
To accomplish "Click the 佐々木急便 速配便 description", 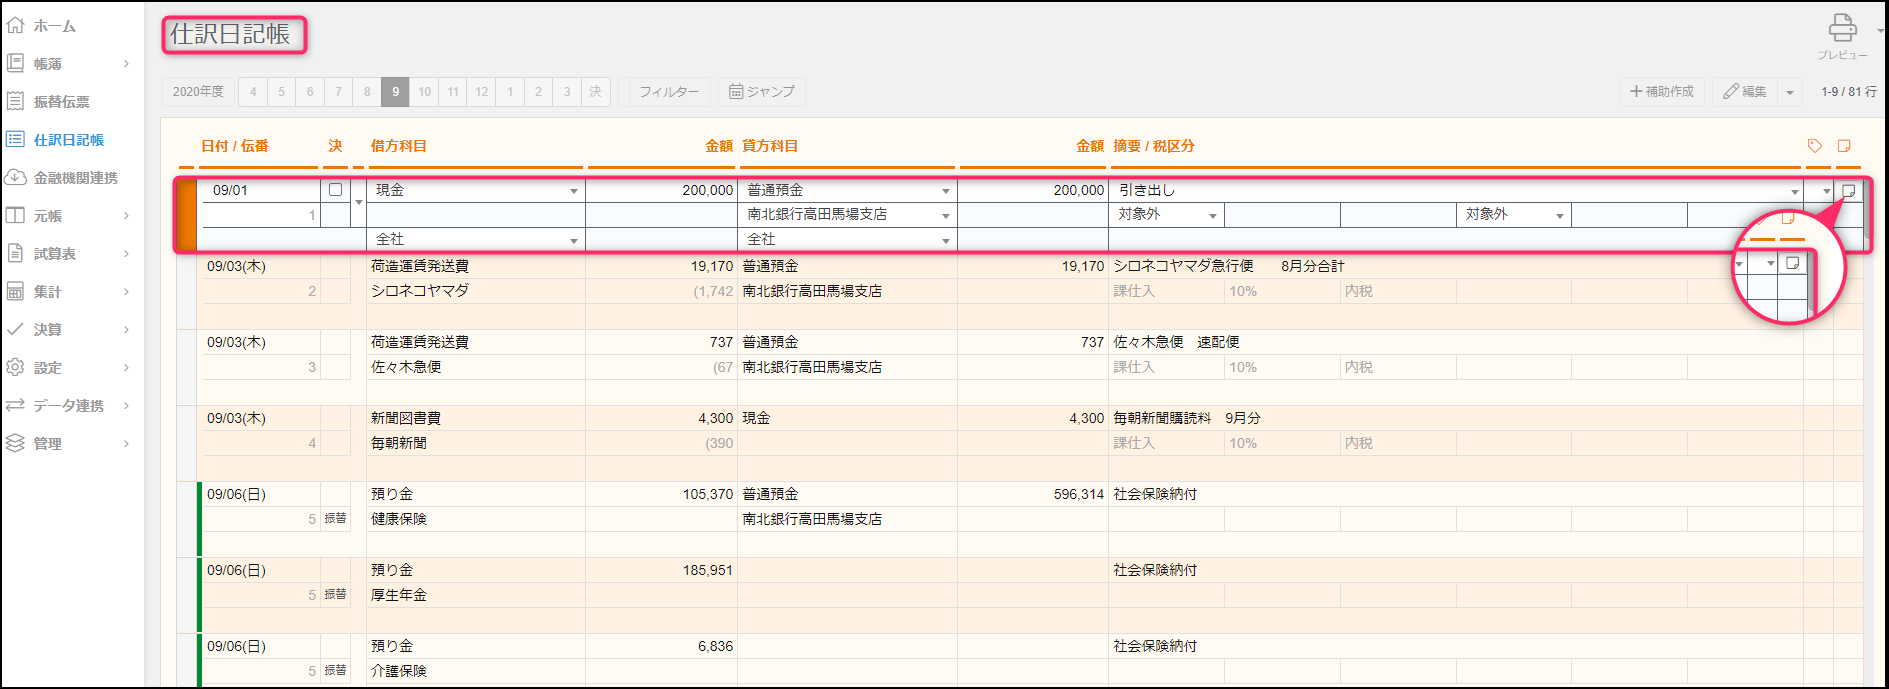I will point(1177,342).
